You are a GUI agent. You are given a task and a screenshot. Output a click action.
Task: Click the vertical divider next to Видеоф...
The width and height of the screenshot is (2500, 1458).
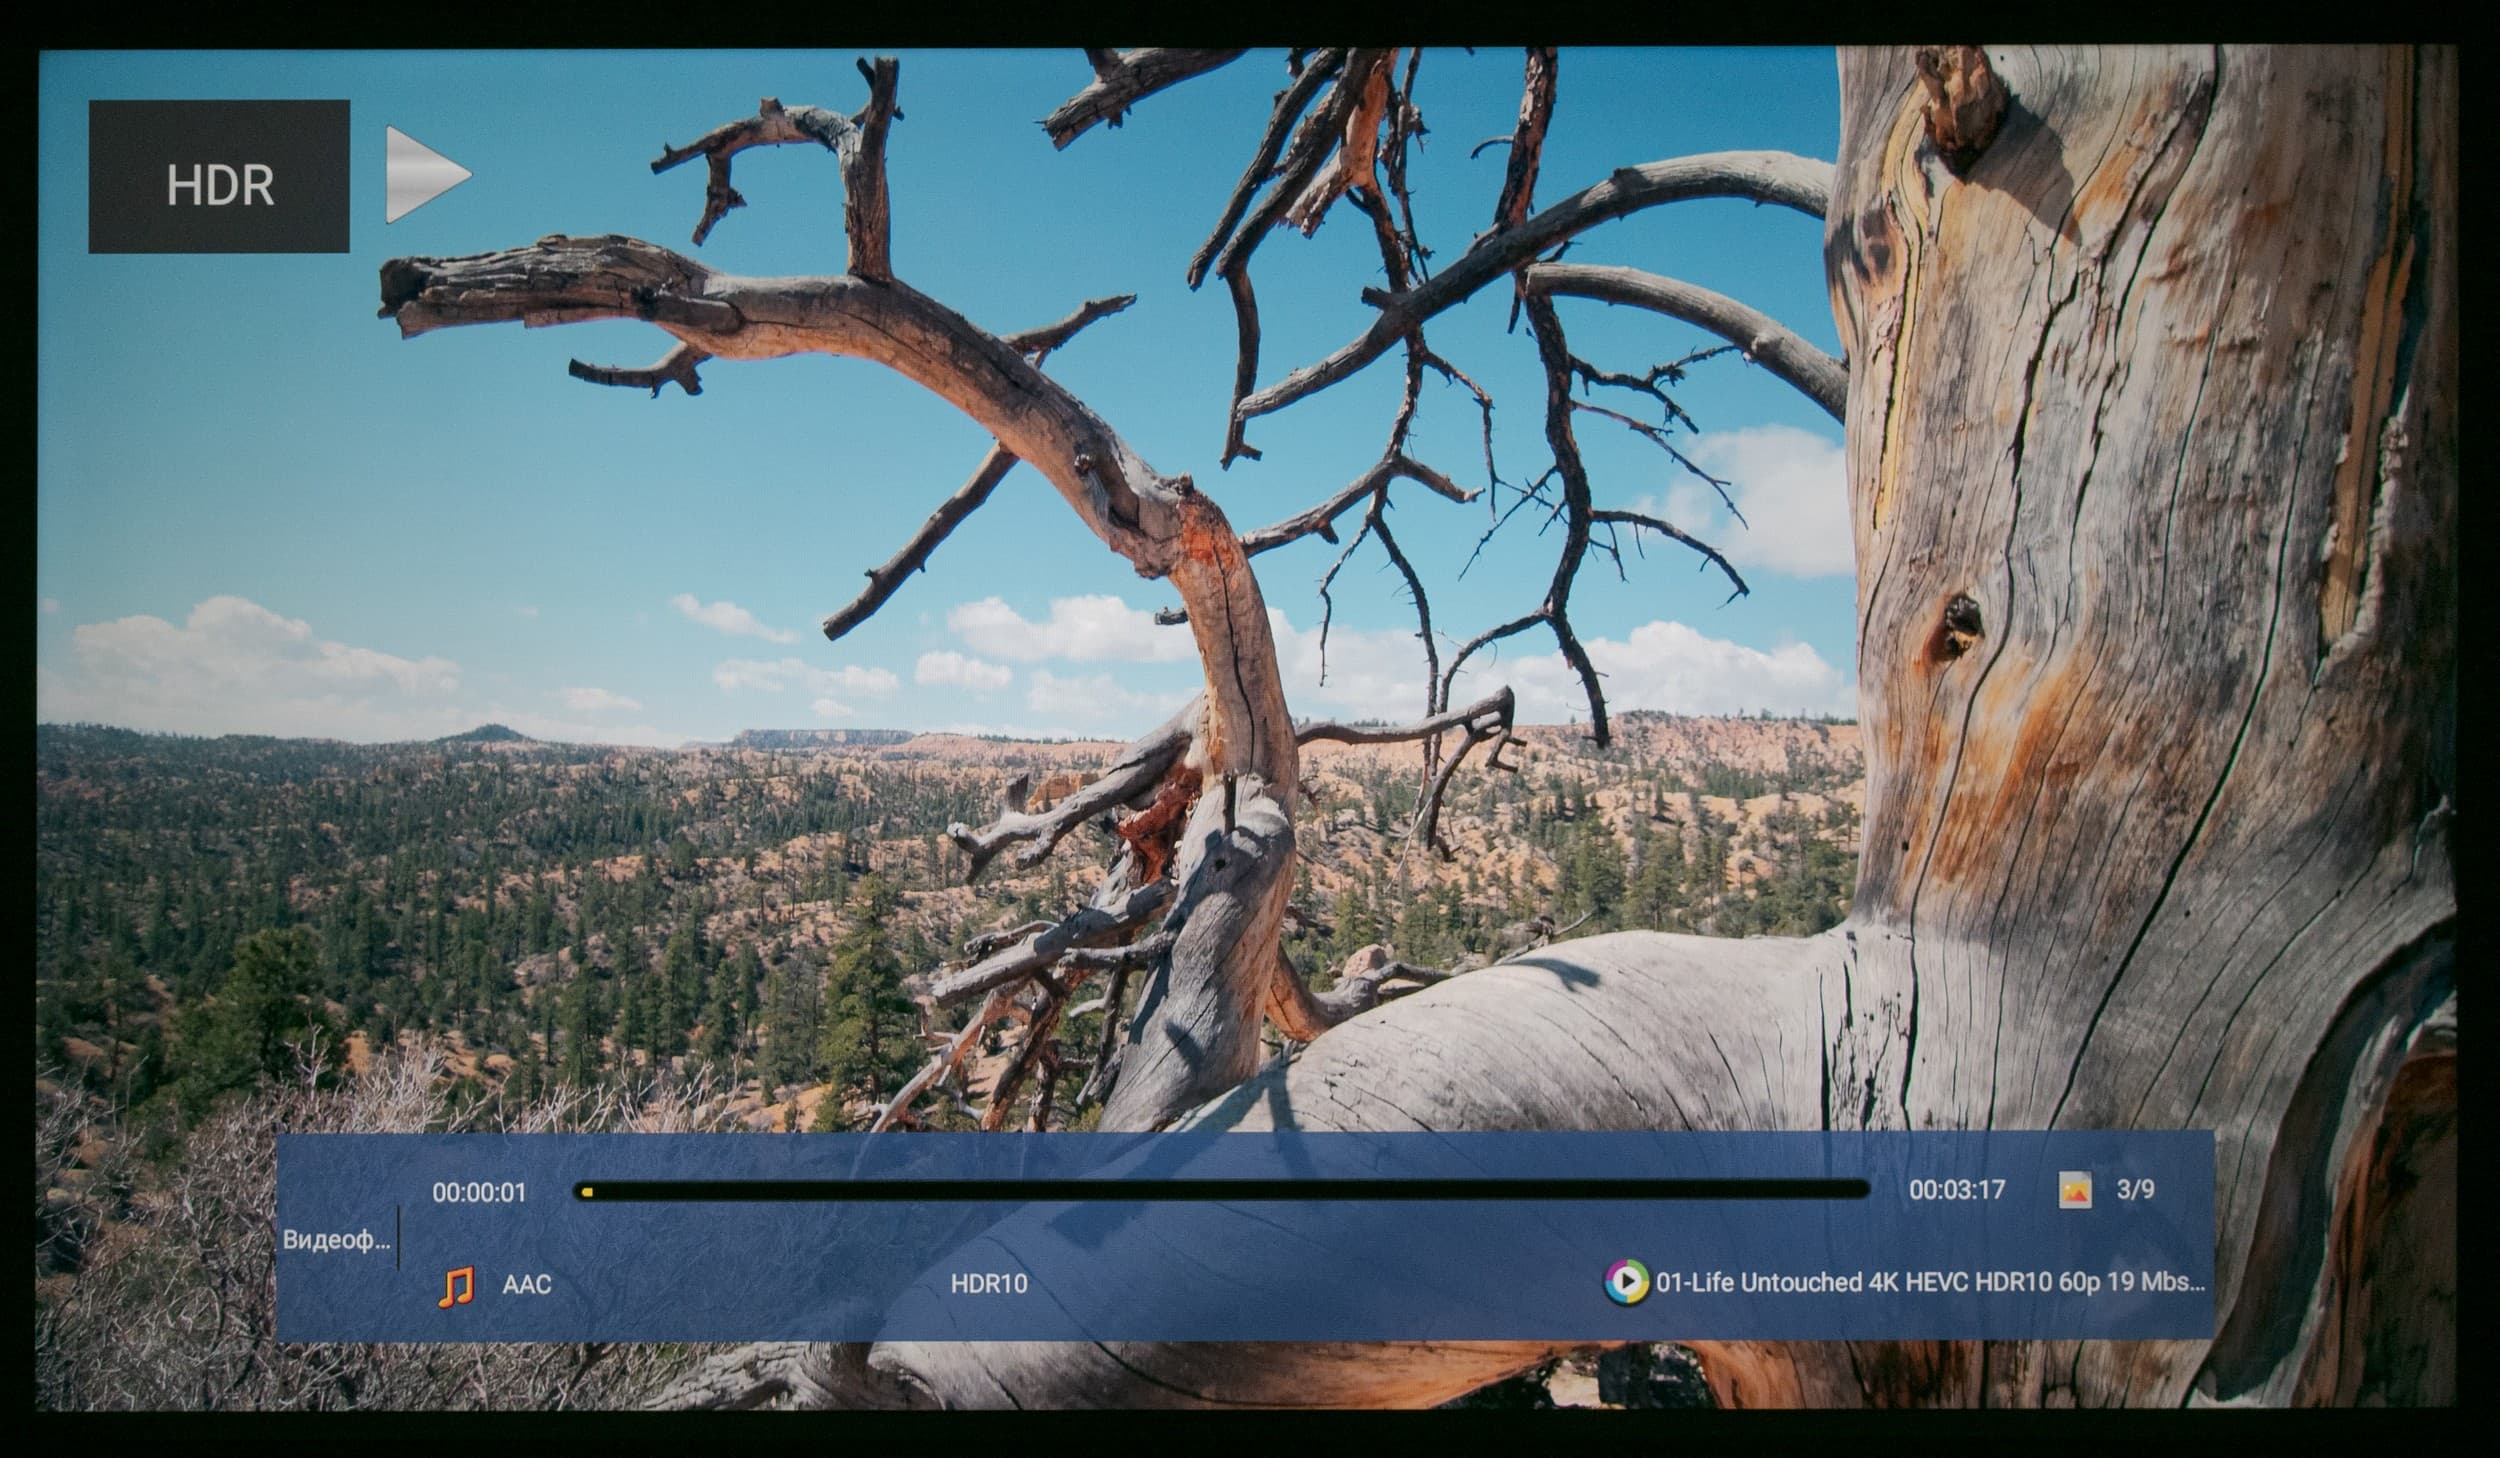point(398,1238)
